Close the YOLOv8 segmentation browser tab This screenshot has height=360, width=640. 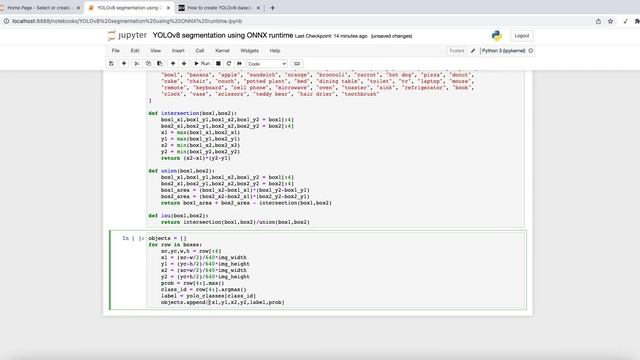coord(168,8)
